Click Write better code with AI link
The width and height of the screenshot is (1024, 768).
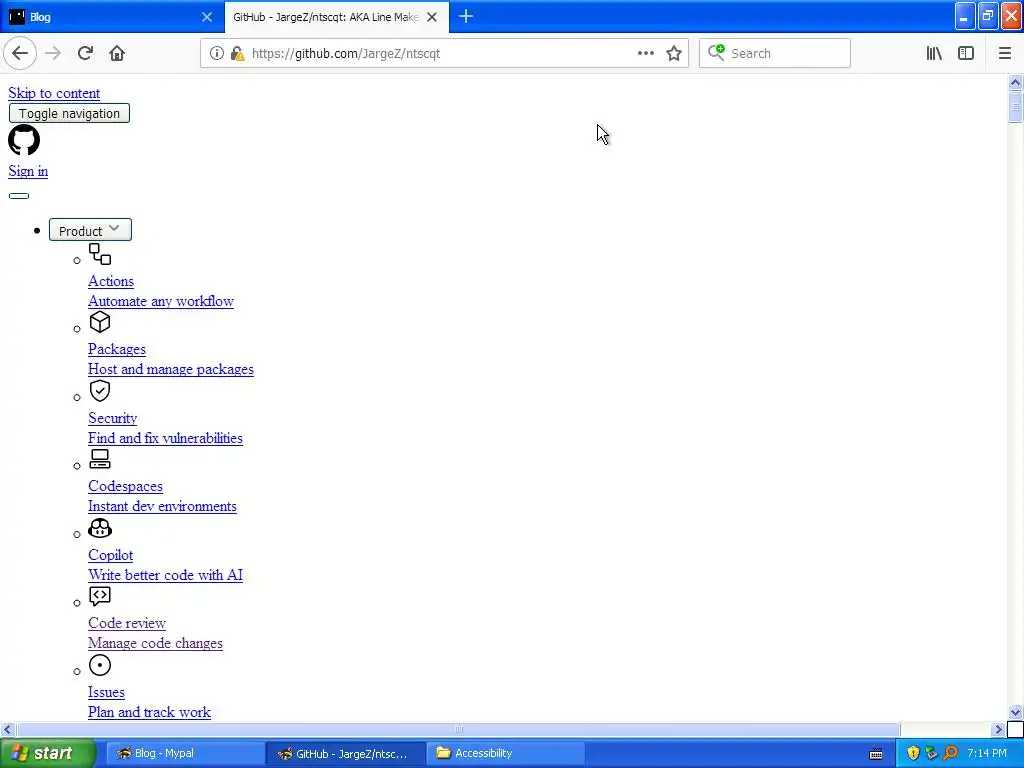[x=165, y=575]
